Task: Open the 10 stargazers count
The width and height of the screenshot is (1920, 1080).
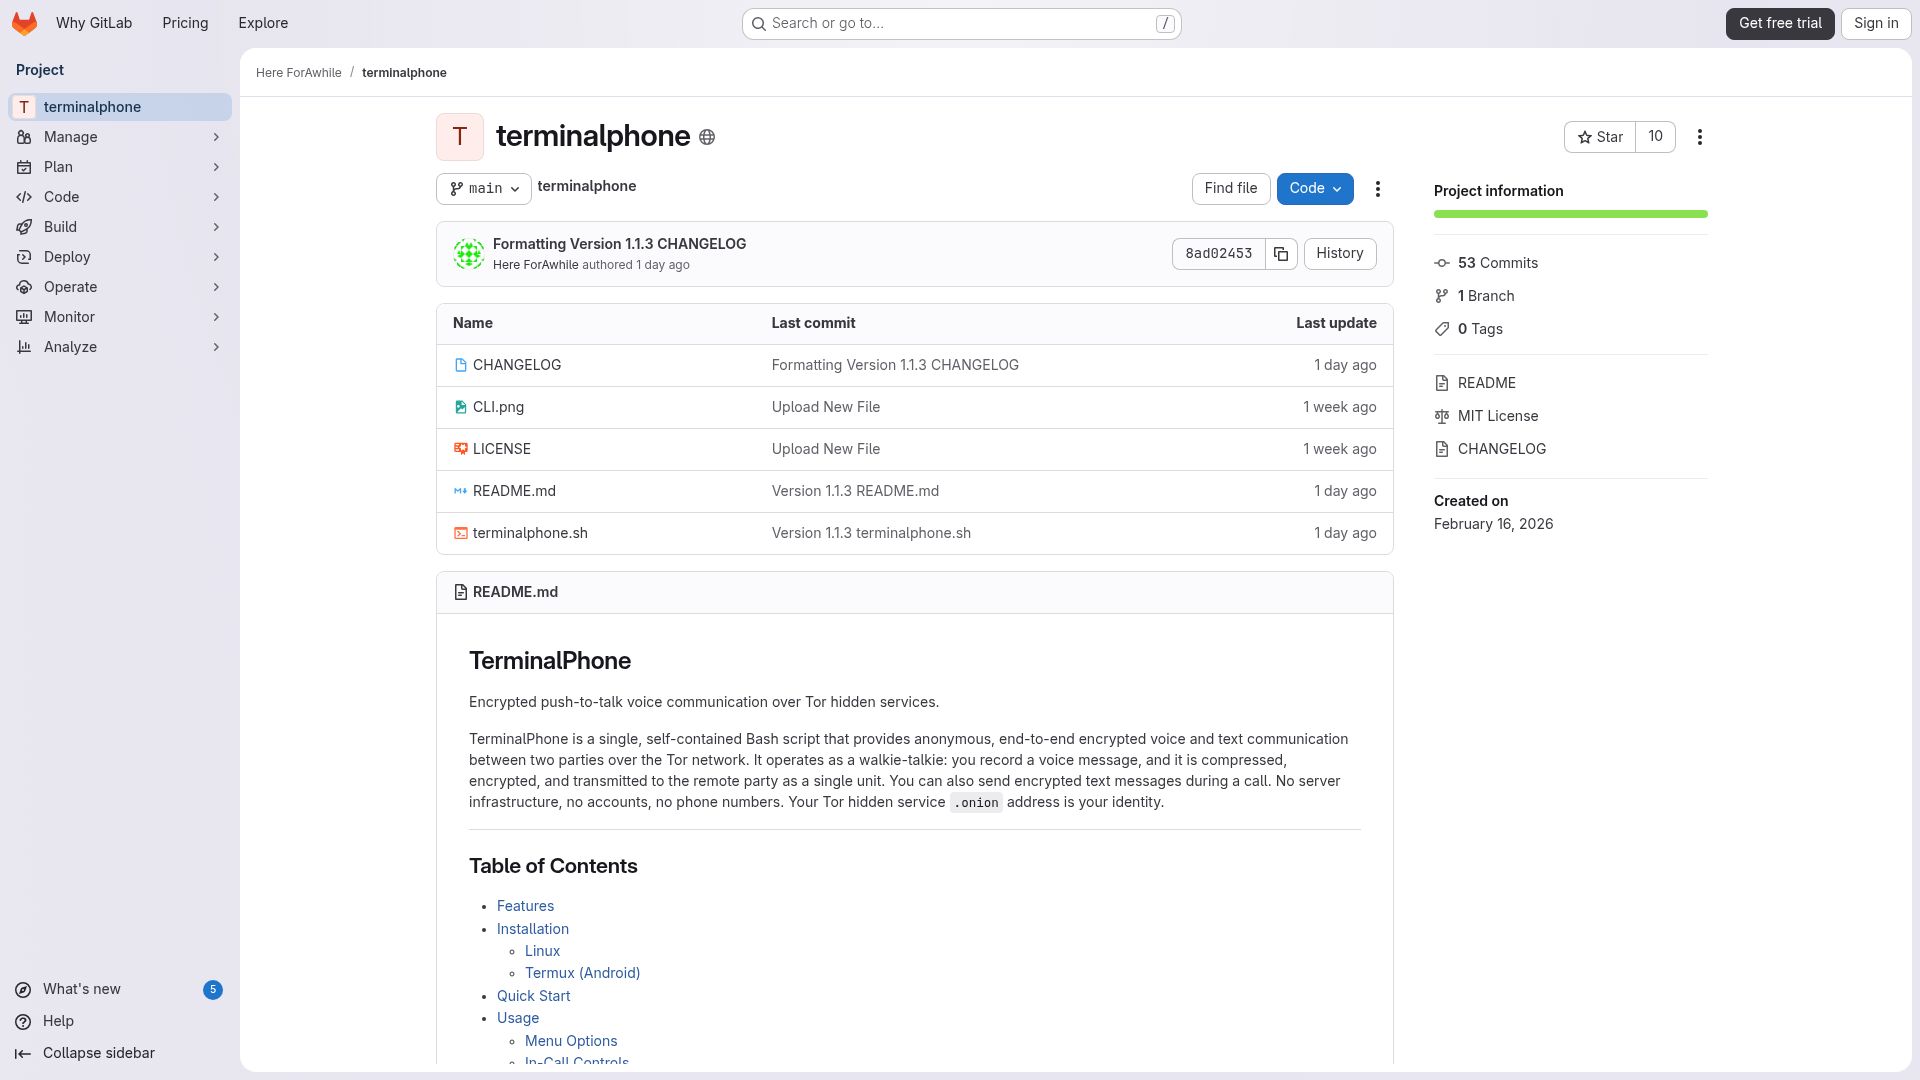Action: click(x=1656, y=137)
